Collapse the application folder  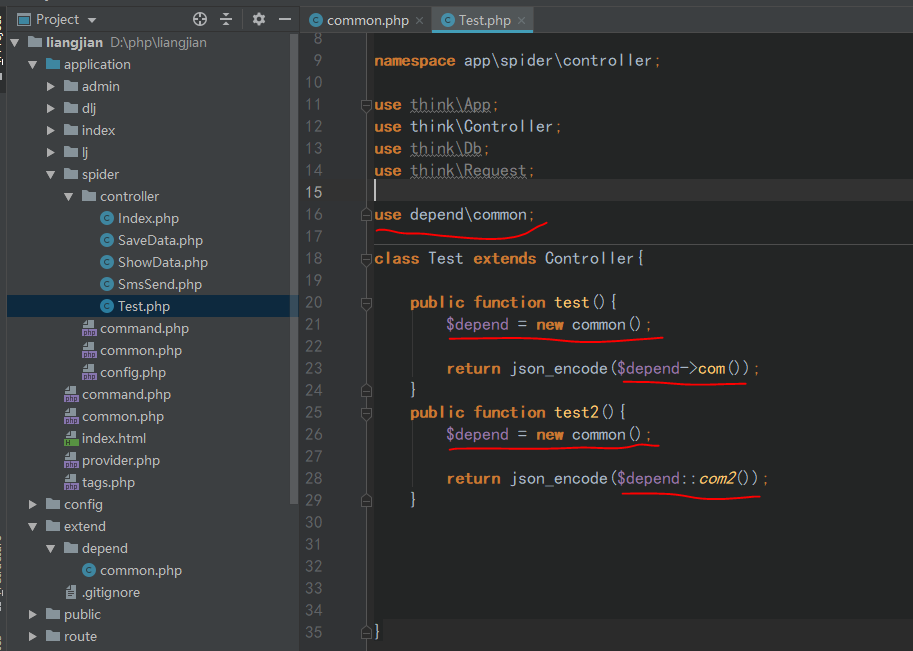coord(34,64)
